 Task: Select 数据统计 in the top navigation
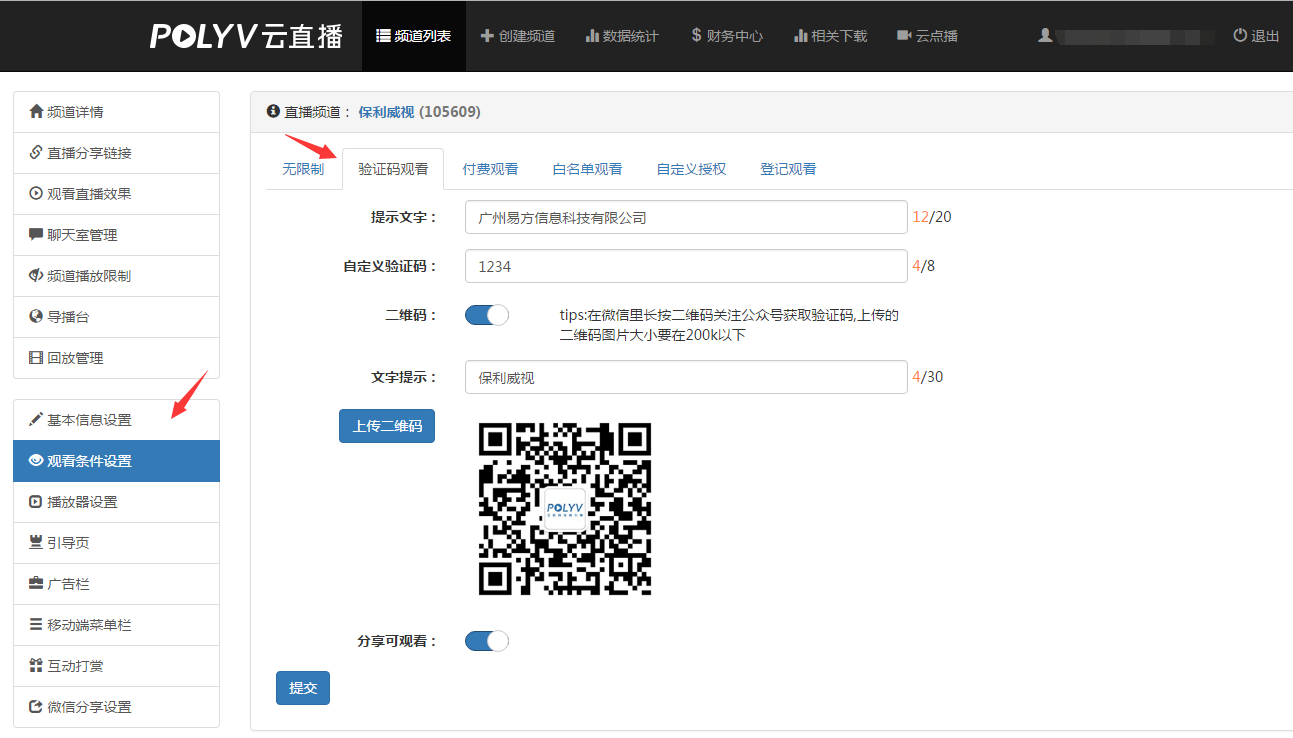(x=621, y=36)
